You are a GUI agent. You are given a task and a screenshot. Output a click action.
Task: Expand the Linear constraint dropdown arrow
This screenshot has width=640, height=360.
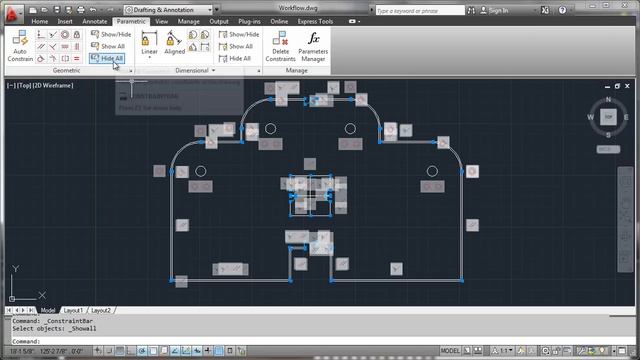coord(149,58)
